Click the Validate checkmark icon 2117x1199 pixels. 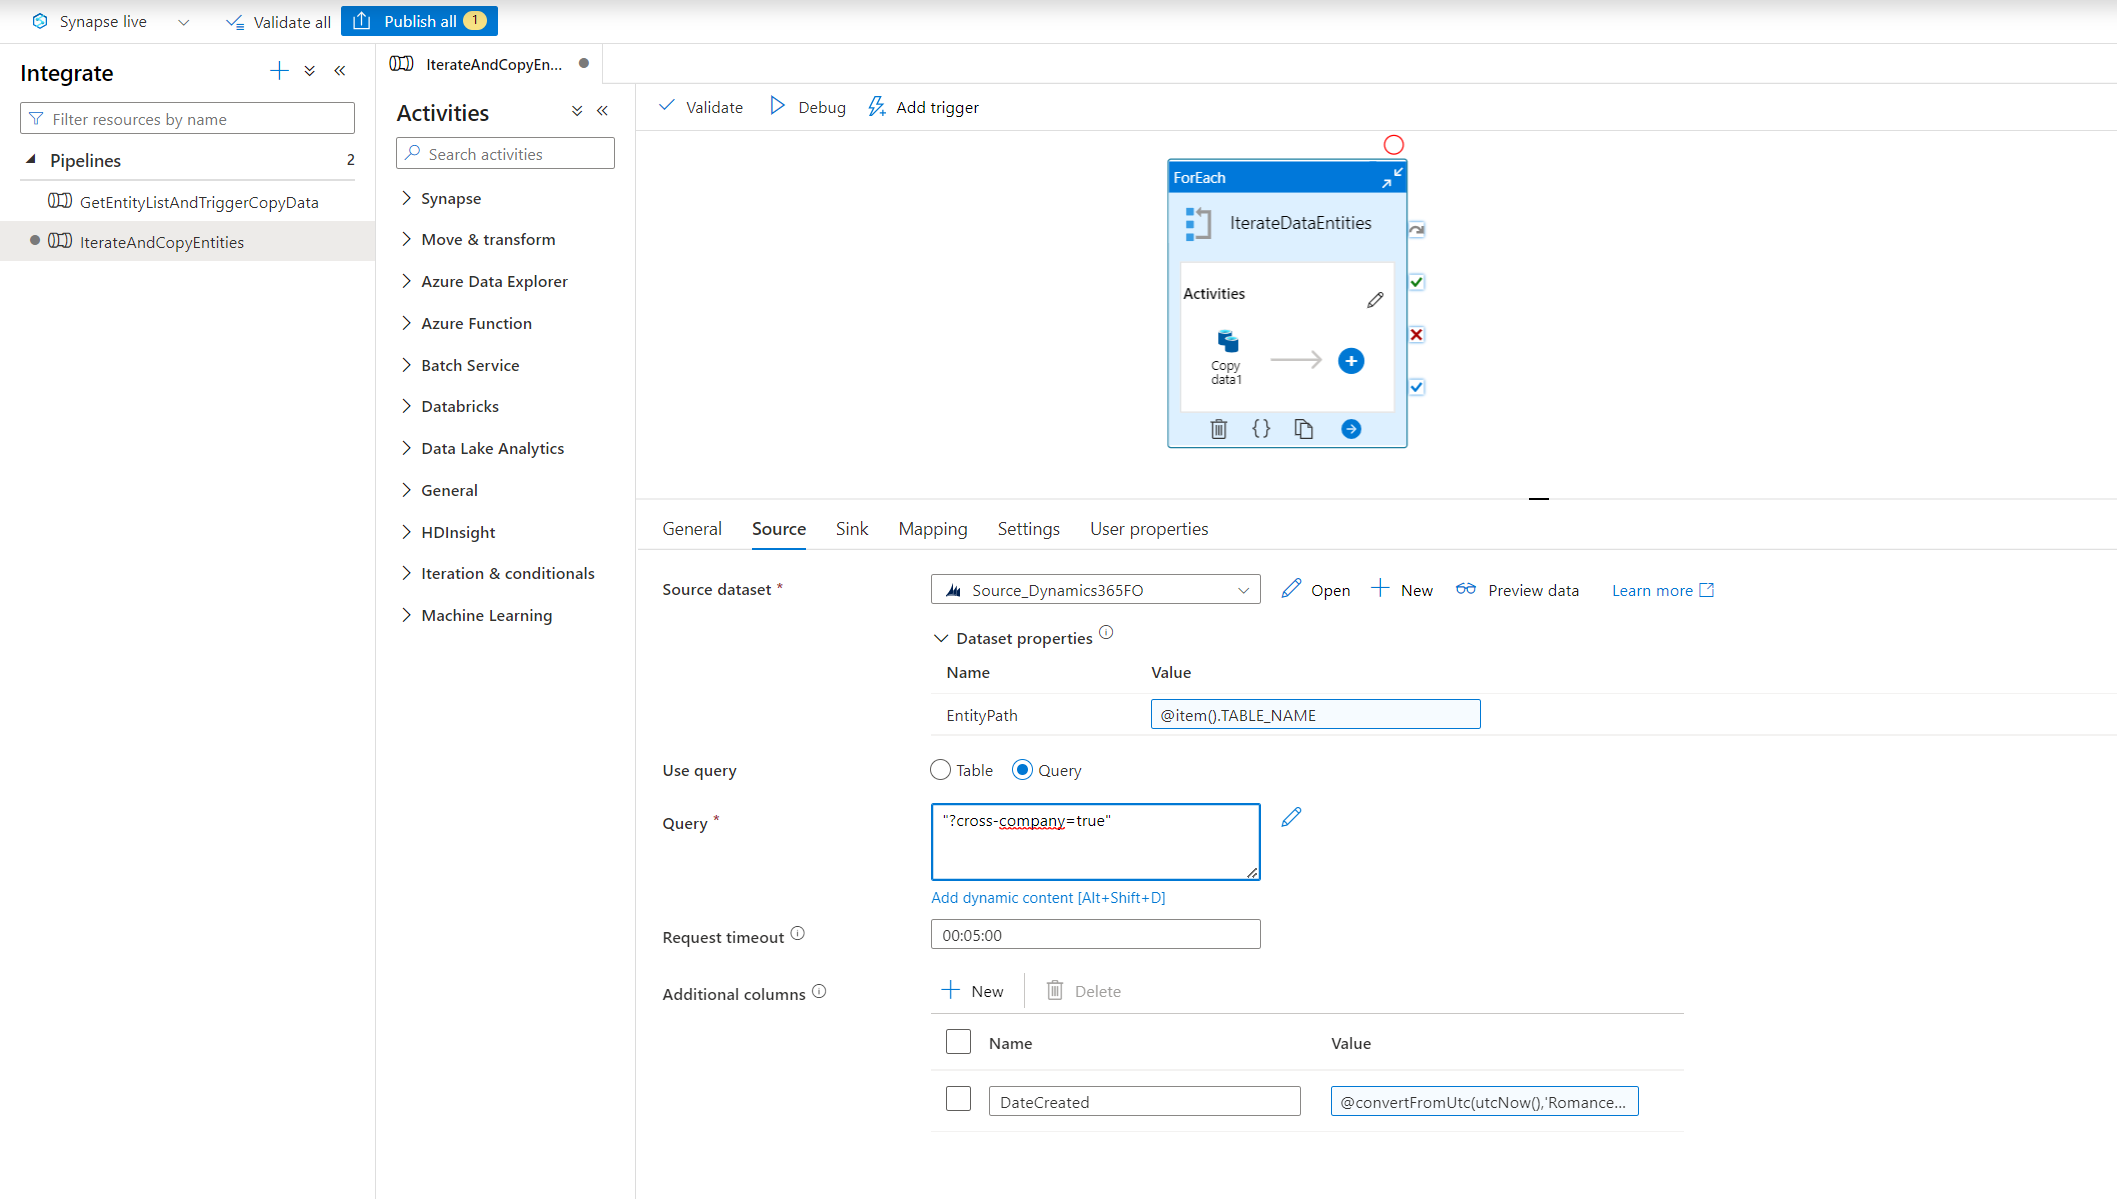[667, 106]
